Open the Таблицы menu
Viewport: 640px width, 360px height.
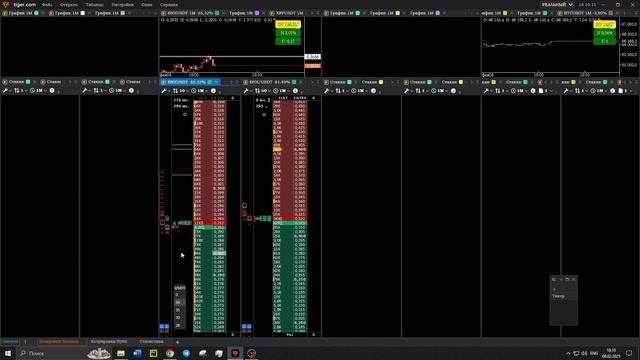tap(95, 4)
